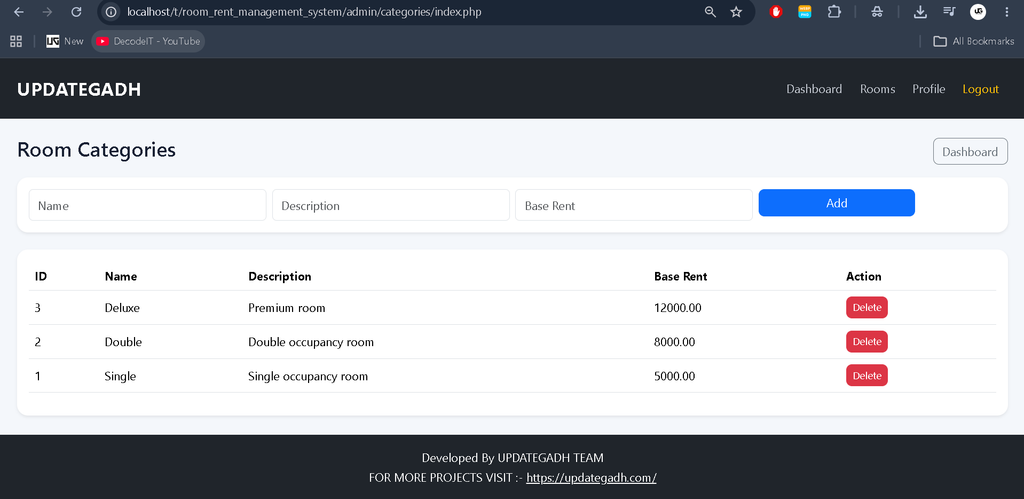
Task: Click the 5000.00 rent value
Action: point(675,376)
